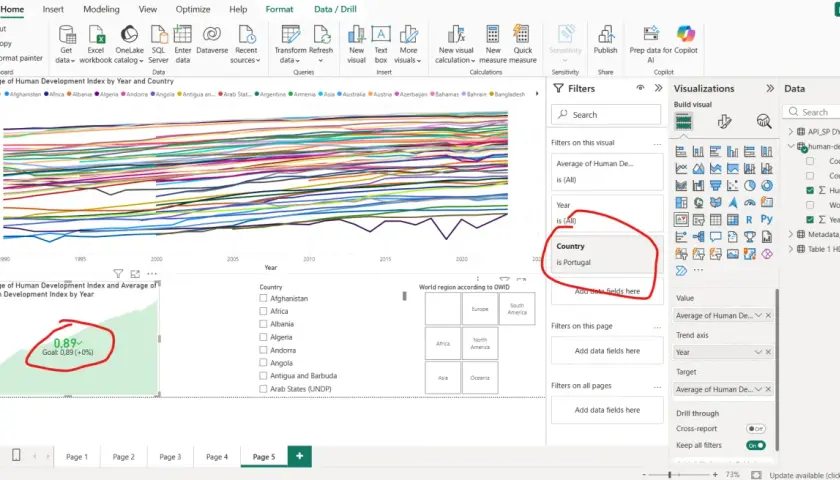Choose the Line chart visual
The width and height of the screenshot is (840, 480).
point(681,169)
